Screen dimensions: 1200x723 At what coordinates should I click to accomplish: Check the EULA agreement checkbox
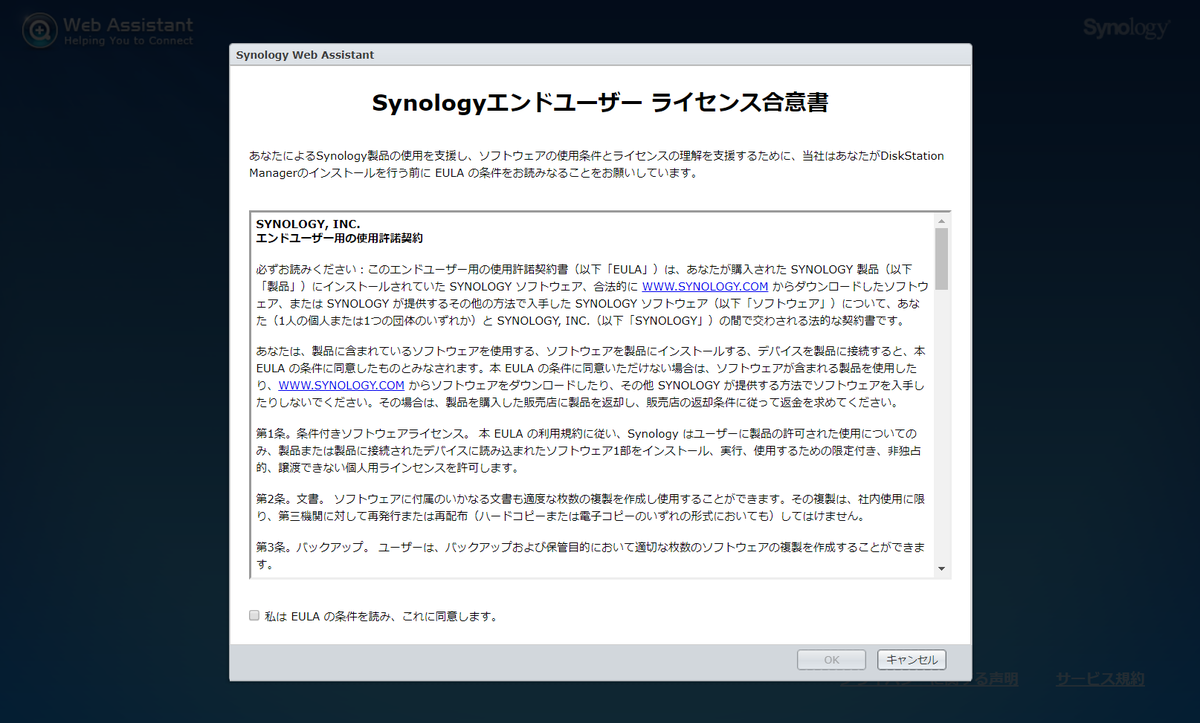click(x=254, y=616)
